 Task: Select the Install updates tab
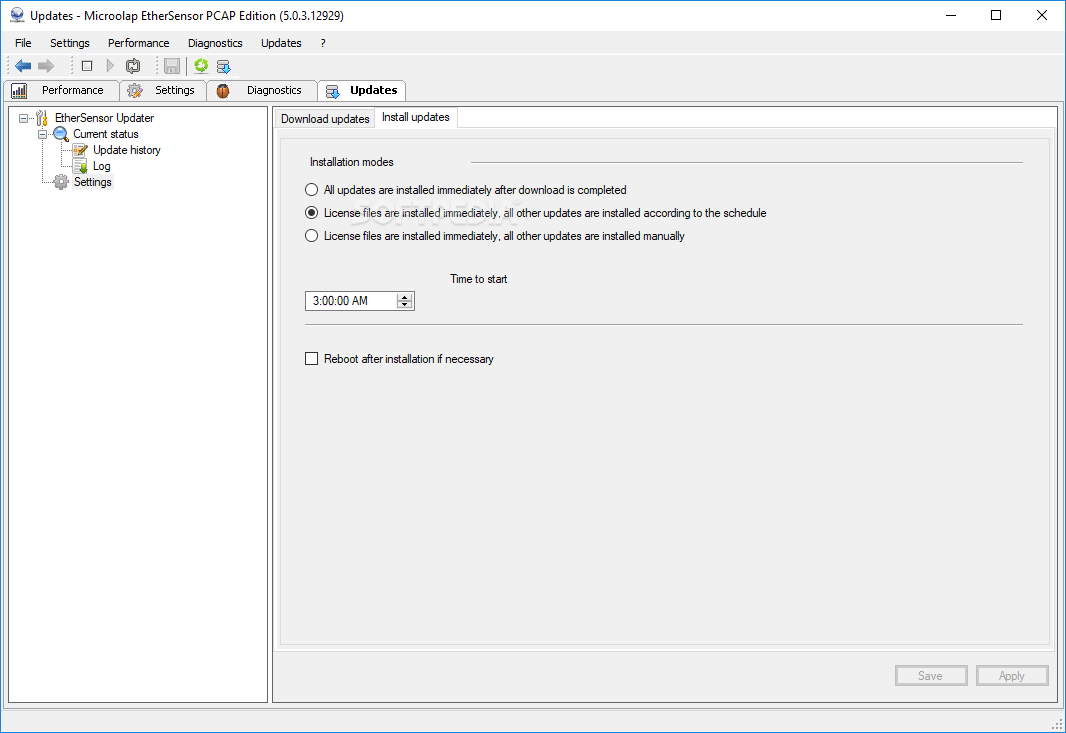click(x=415, y=117)
